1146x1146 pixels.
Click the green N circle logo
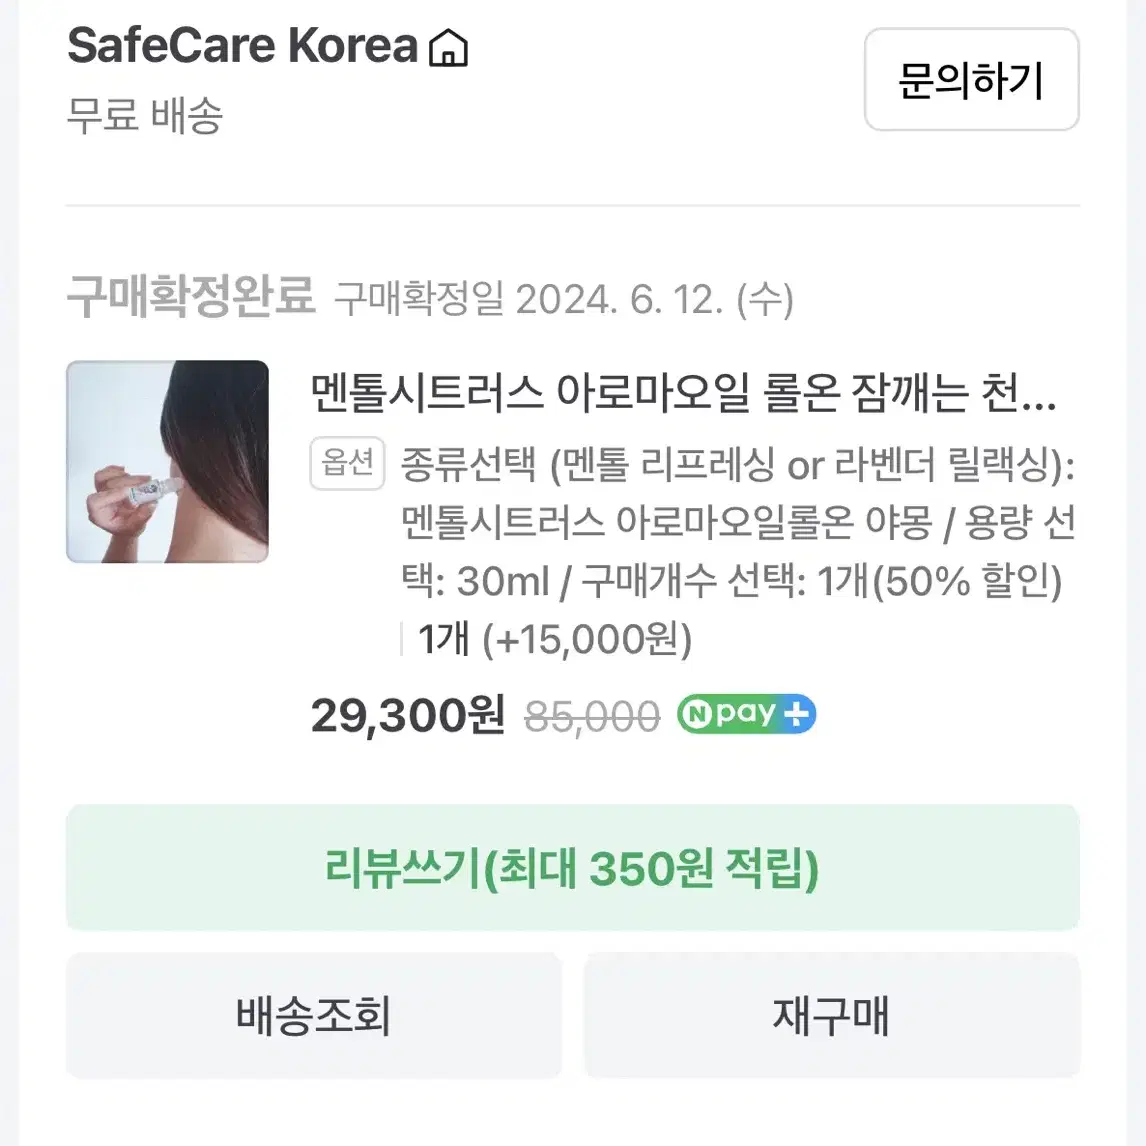(699, 715)
